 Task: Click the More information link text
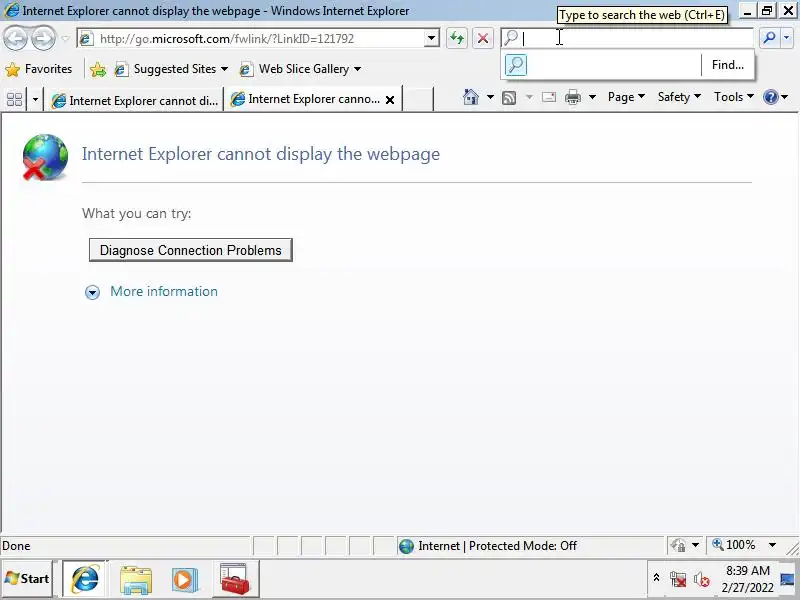tap(164, 291)
